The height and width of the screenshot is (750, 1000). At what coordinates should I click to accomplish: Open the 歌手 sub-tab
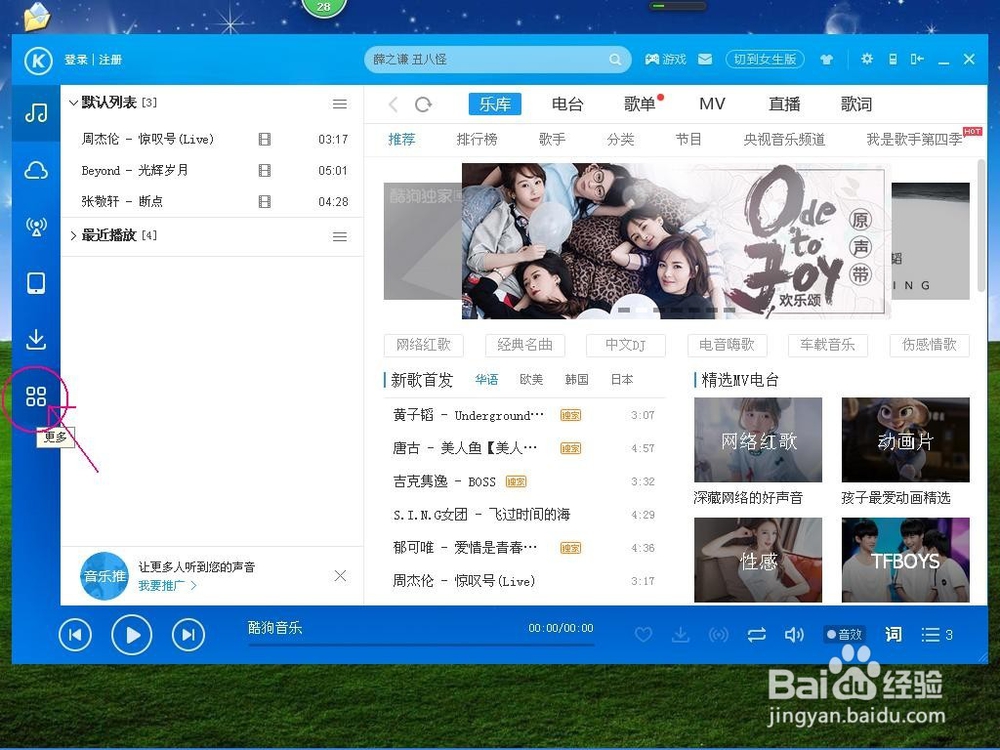[552, 140]
